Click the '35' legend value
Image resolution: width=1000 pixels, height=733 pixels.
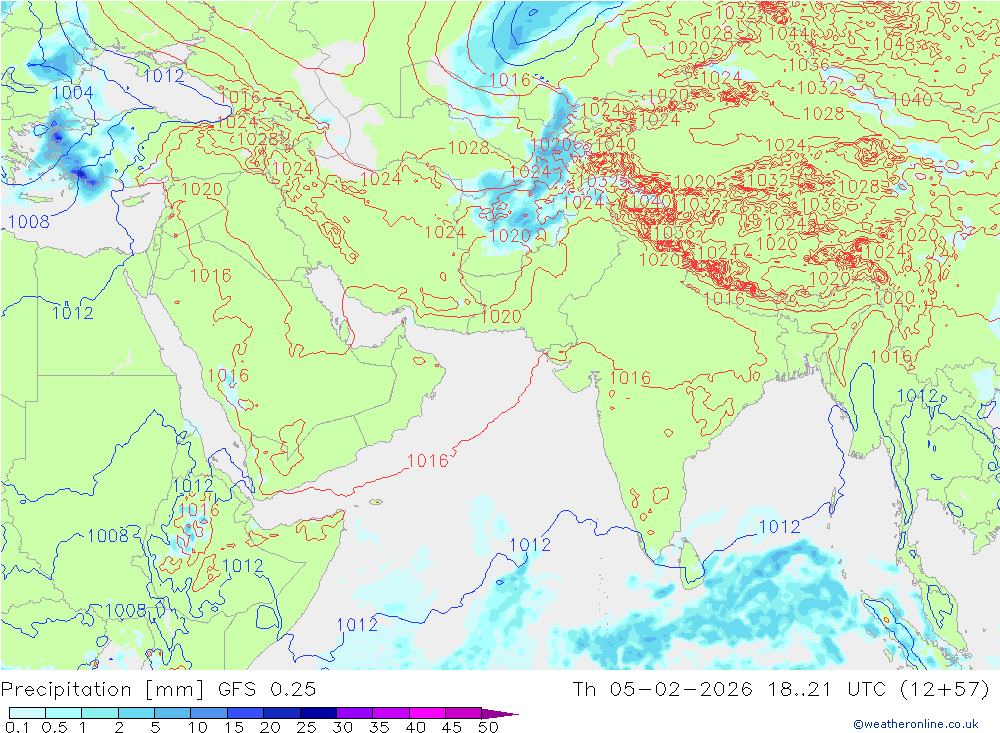379,727
